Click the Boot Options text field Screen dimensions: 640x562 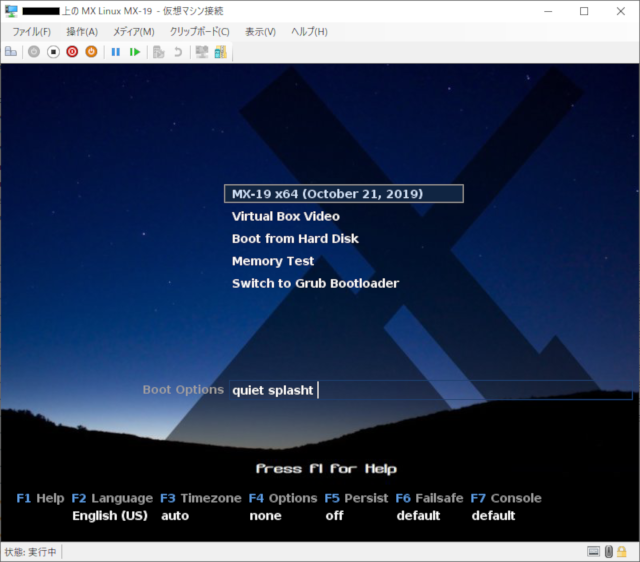(431, 390)
